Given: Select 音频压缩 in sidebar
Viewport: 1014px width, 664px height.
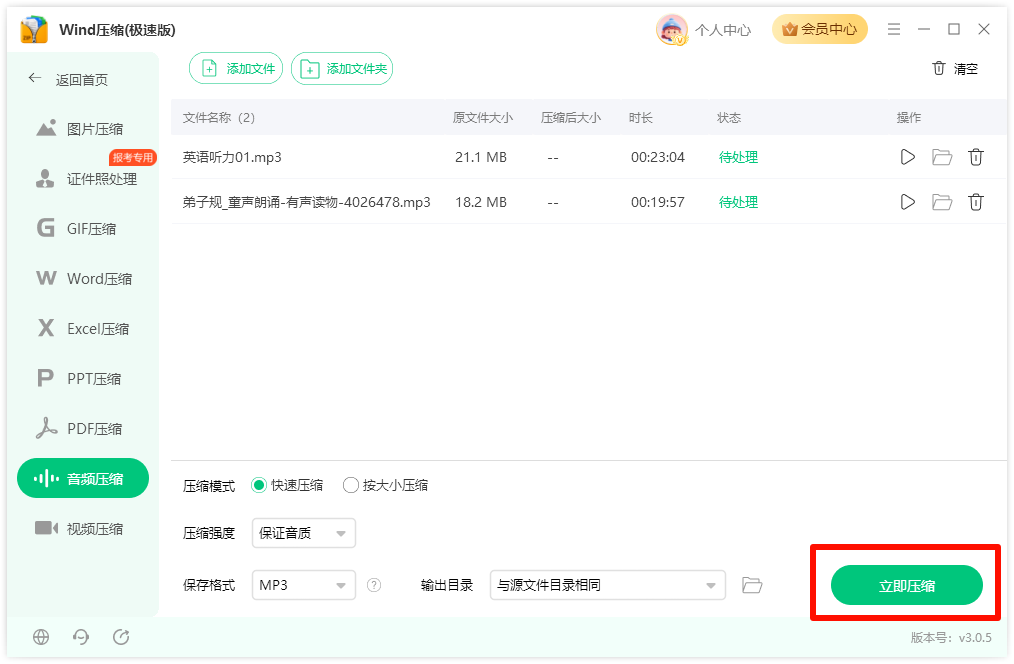Looking at the screenshot, I should (83, 478).
